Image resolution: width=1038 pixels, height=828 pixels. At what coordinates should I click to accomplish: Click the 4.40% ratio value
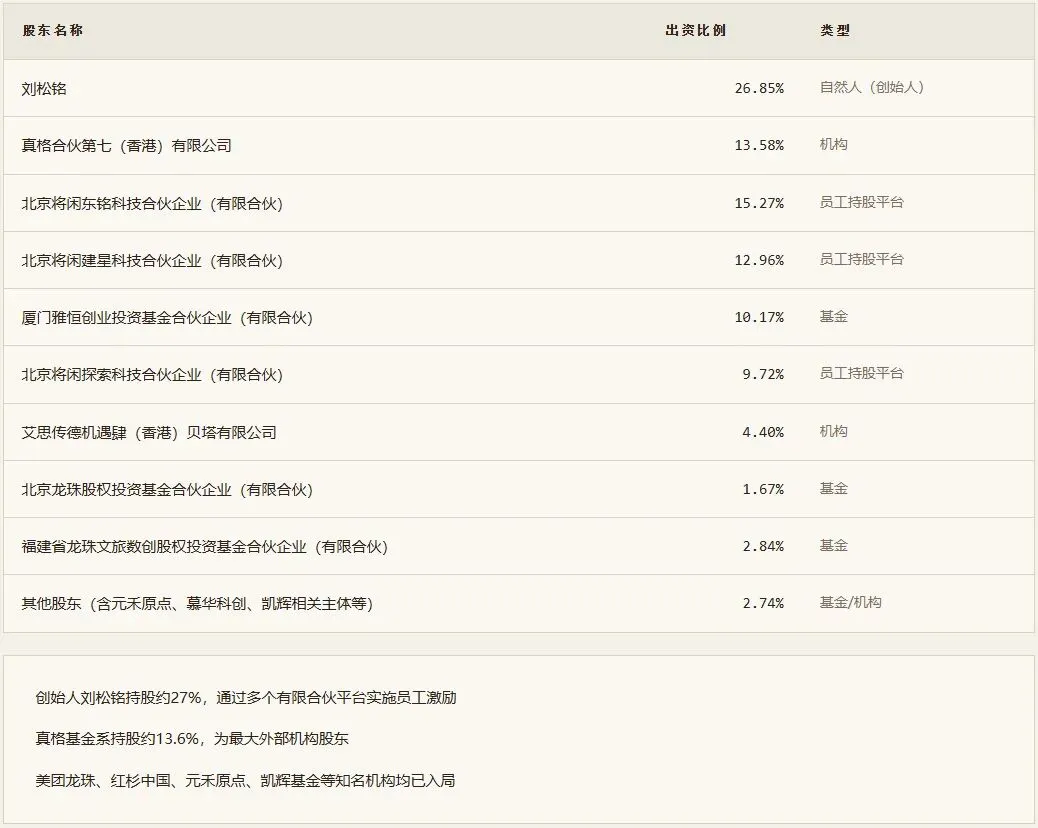pos(763,432)
